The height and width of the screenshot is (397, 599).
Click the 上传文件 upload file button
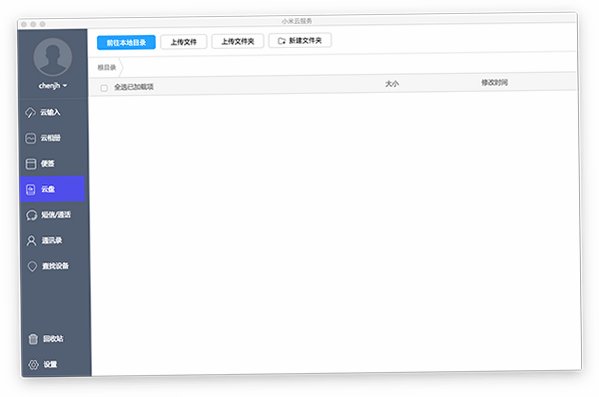click(x=183, y=42)
